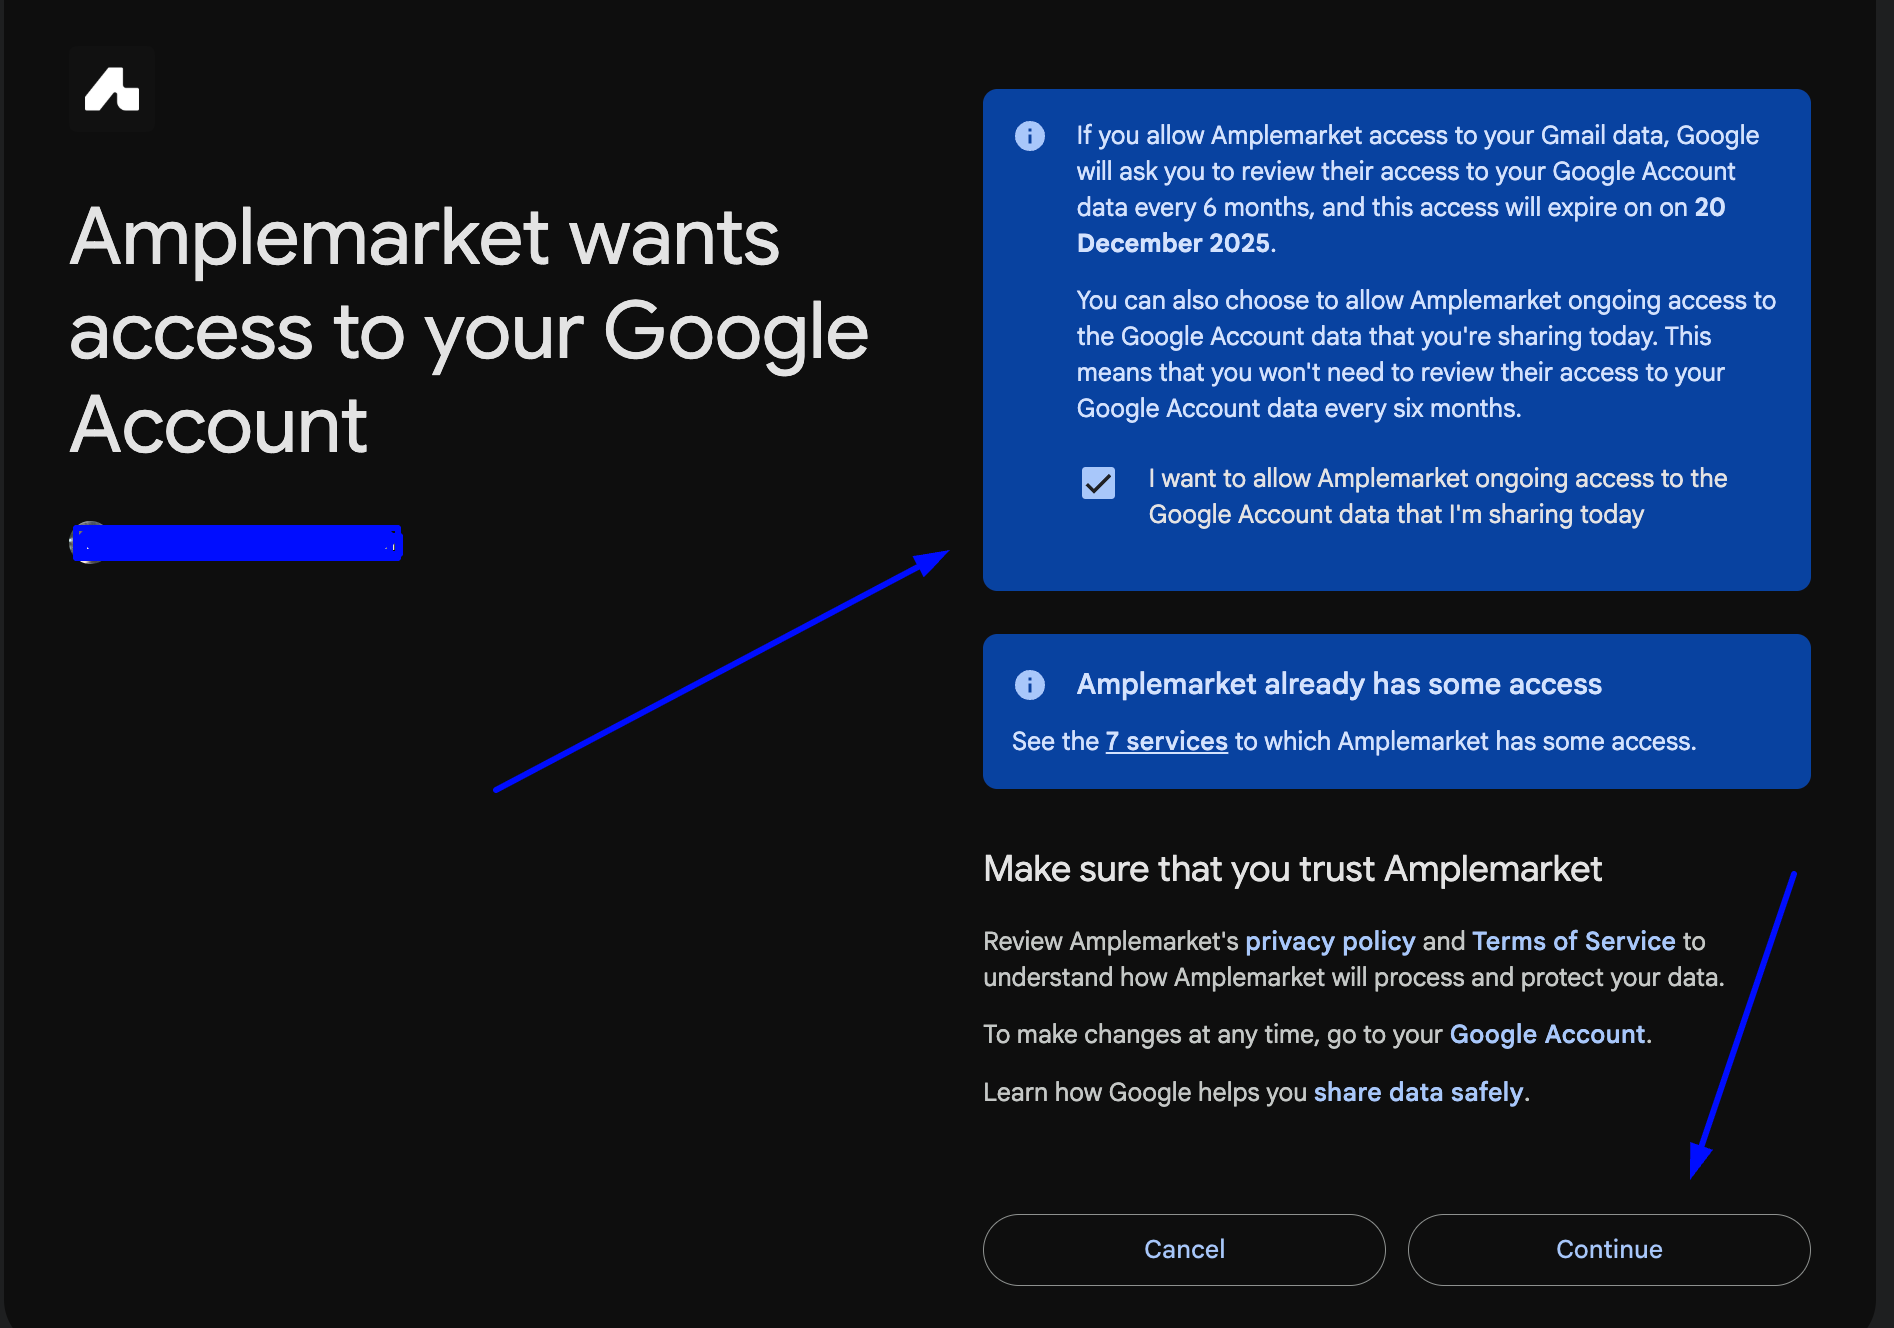Click the Continue button
This screenshot has height=1328, width=1894.
tap(1609, 1250)
